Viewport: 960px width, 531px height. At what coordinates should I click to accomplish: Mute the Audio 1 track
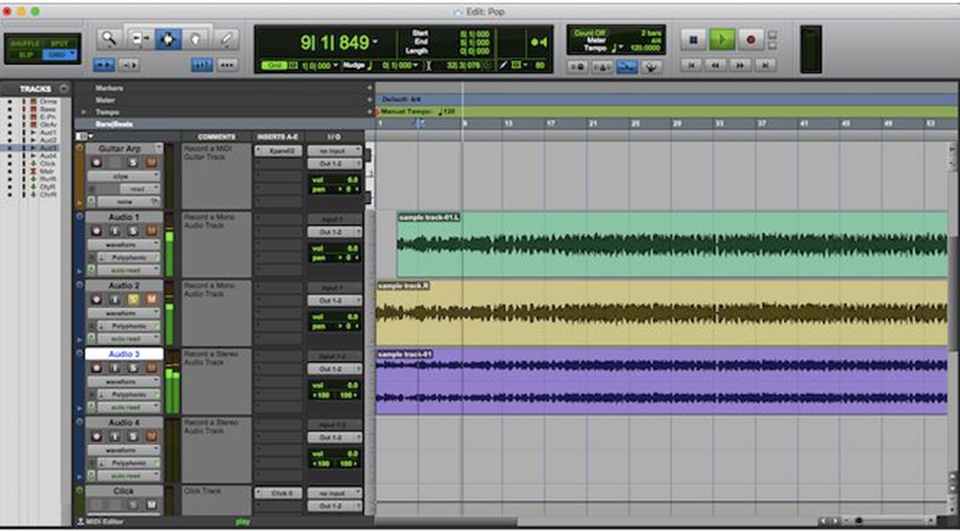(152, 231)
